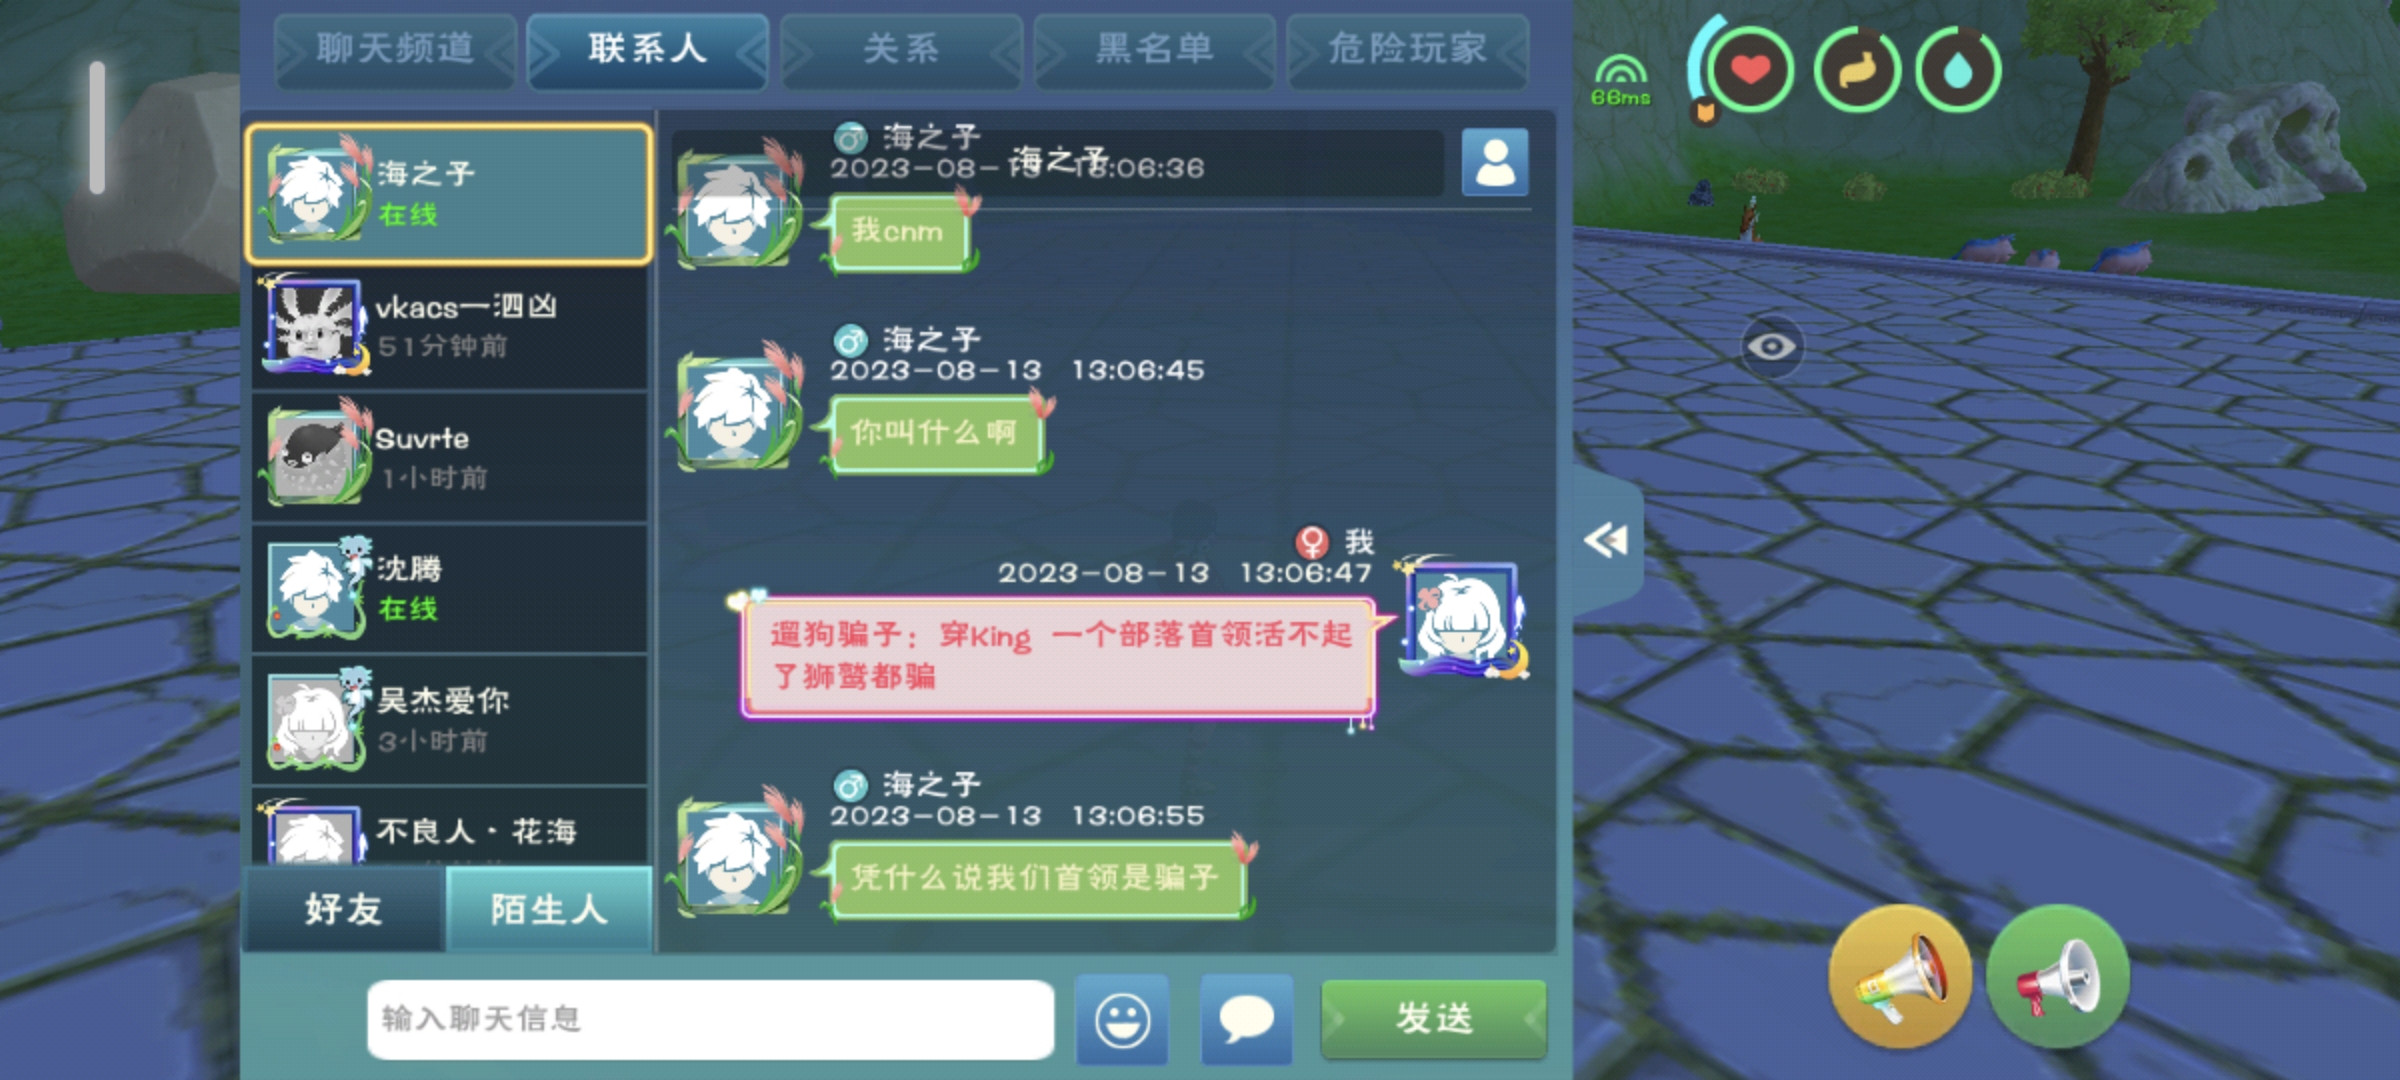Click the 发送 send button
The width and height of the screenshot is (2400, 1080).
(x=1434, y=1019)
